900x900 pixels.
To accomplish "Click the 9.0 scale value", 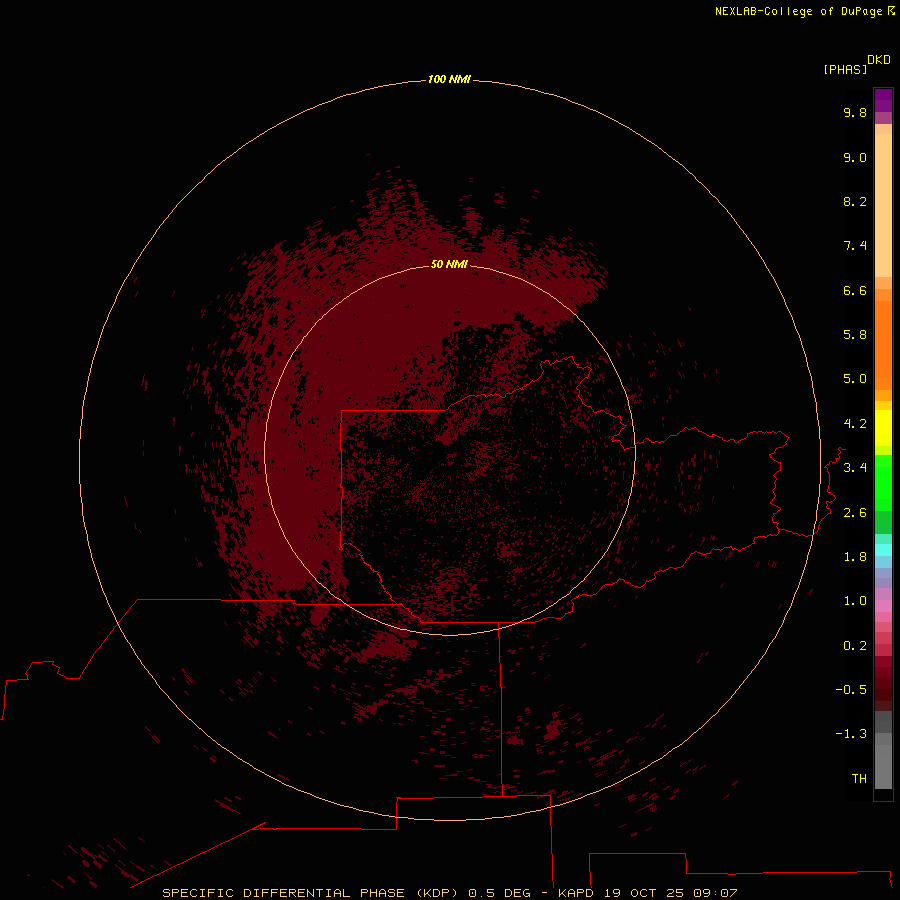I will click(x=855, y=157).
